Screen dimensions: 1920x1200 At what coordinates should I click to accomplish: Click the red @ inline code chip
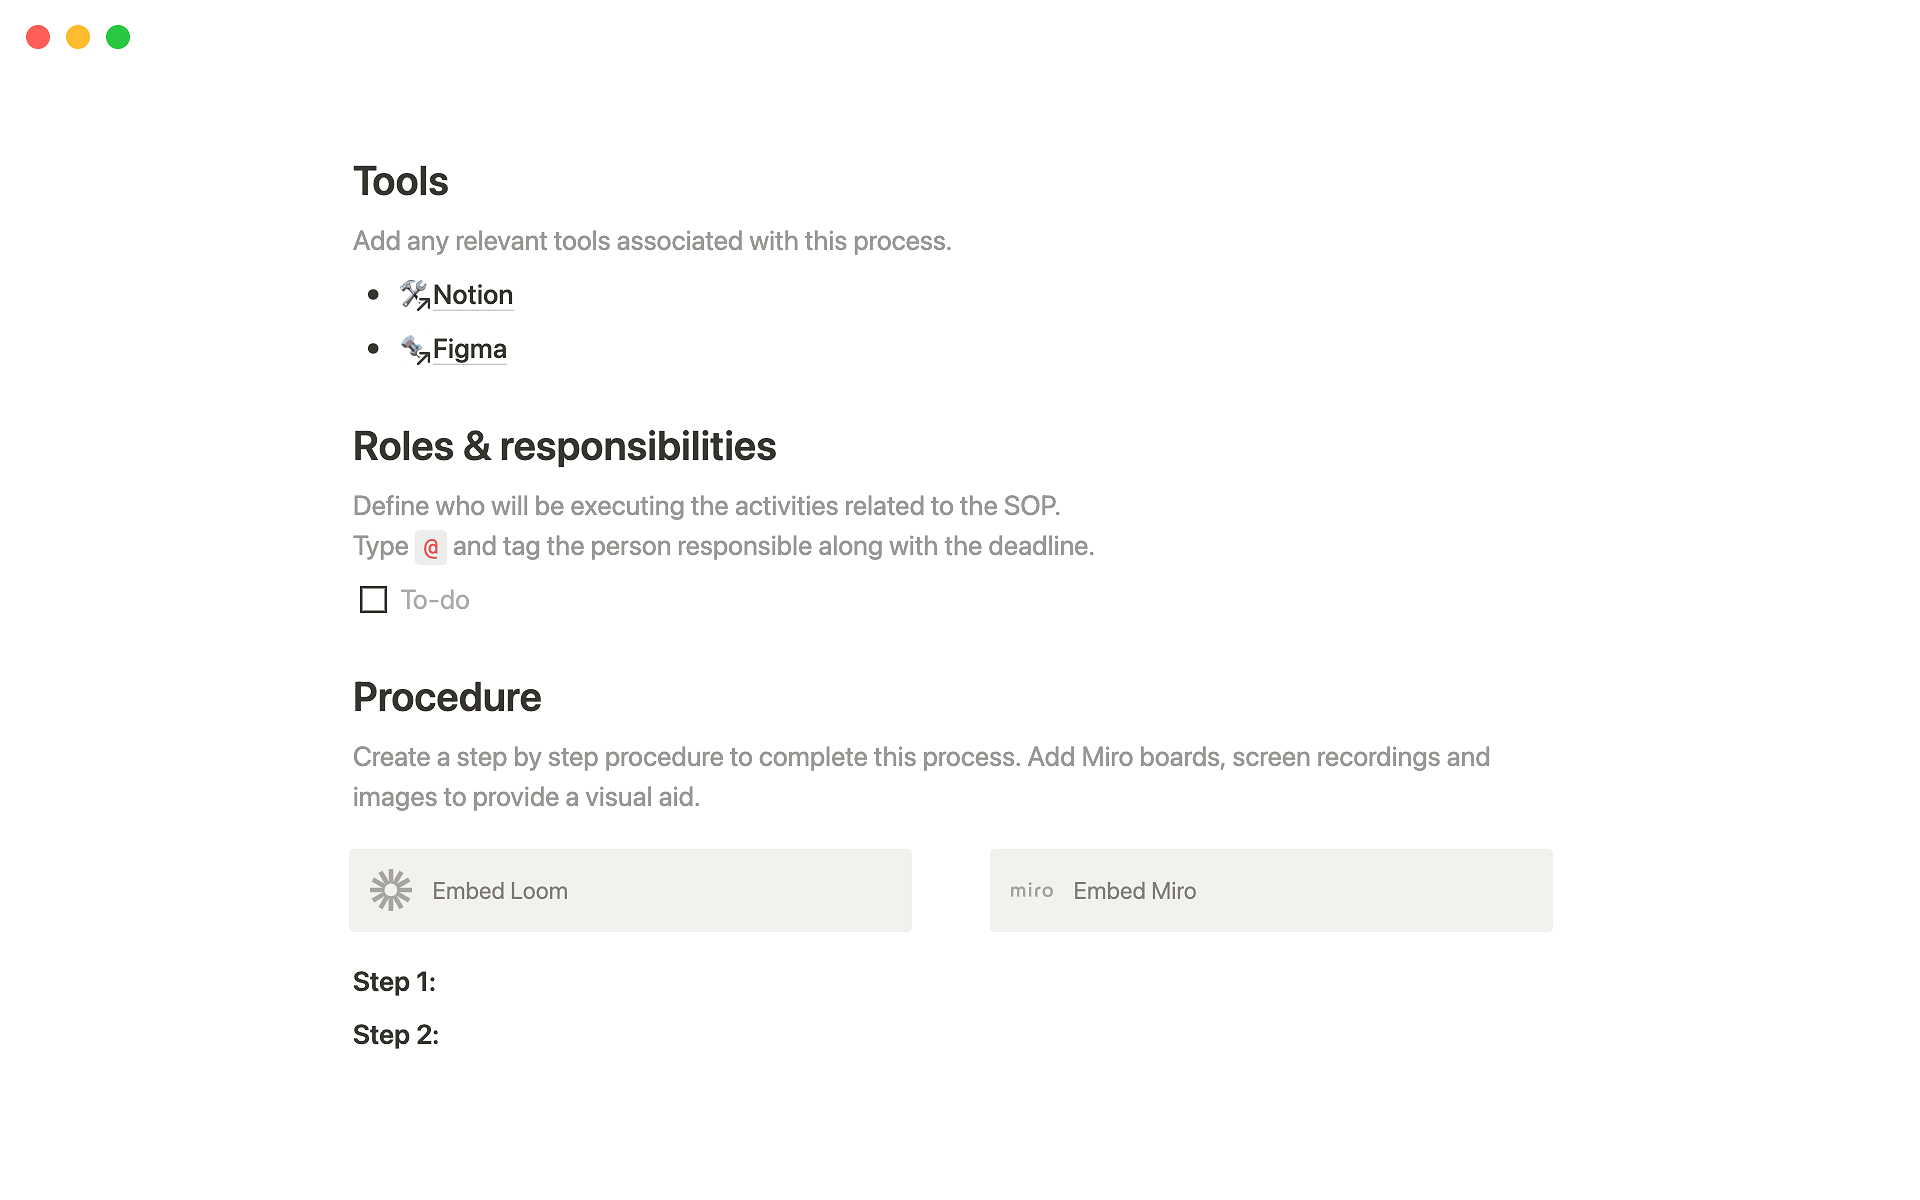click(x=431, y=547)
